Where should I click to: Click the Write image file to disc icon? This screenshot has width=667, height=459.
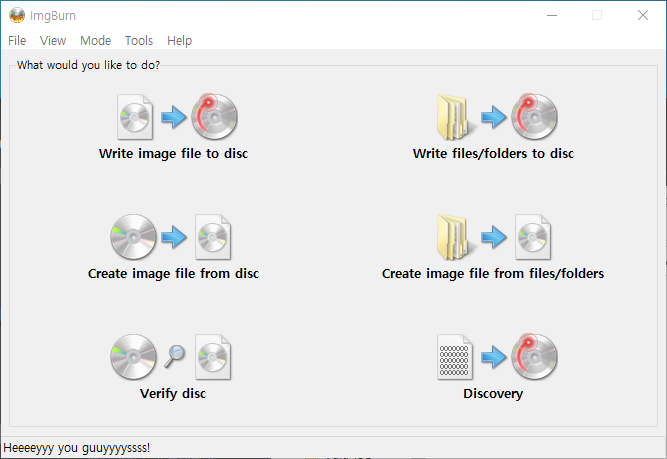[177, 117]
